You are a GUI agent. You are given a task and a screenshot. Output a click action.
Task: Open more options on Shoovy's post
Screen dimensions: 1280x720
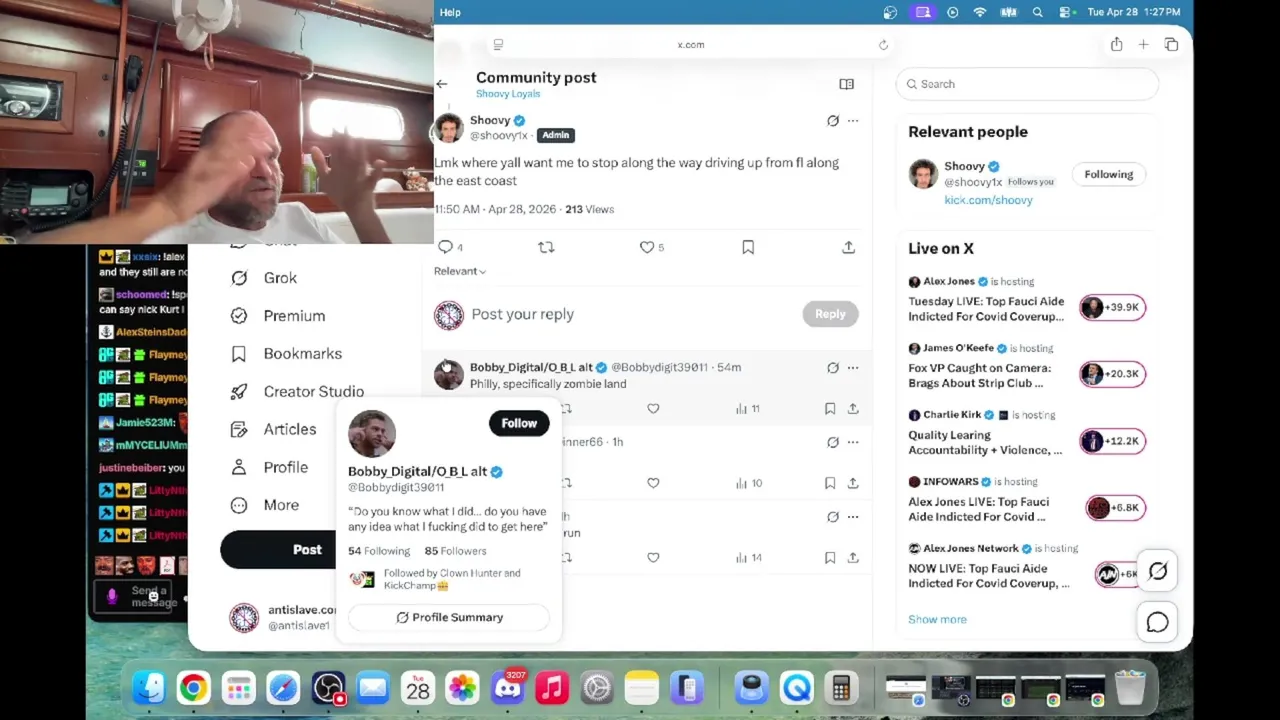pos(853,121)
